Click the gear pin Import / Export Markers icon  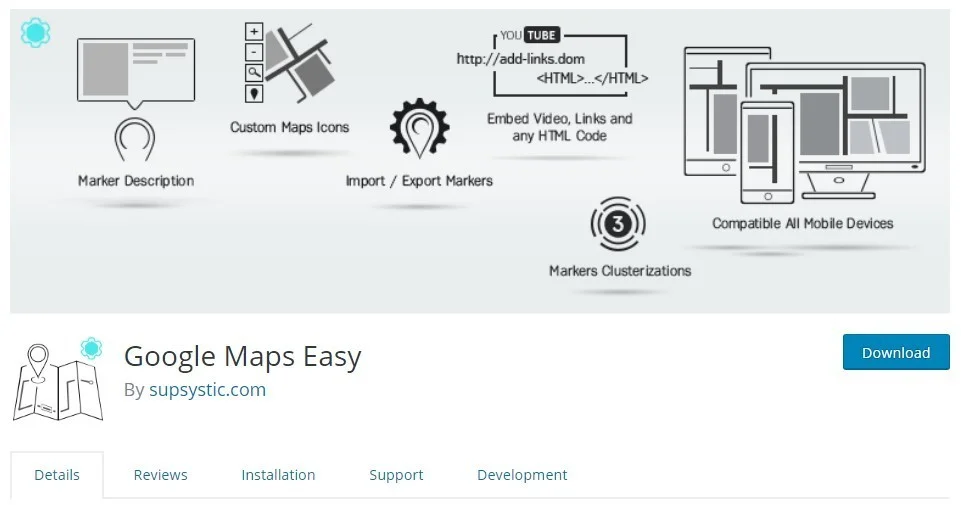[419, 129]
